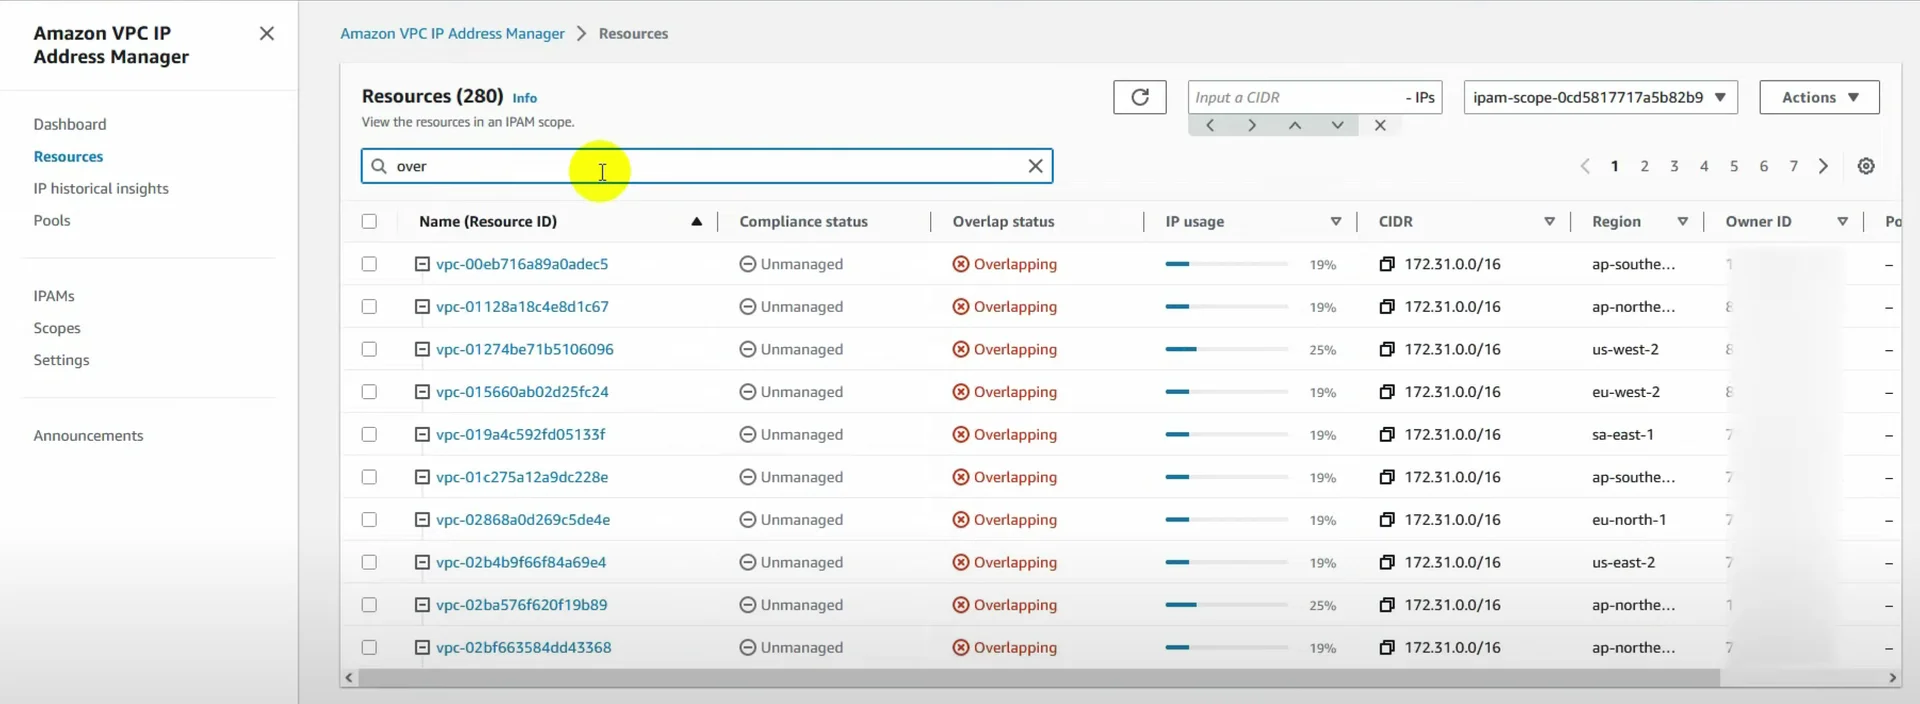The height and width of the screenshot is (704, 1920).
Task: Close the CIDR navigation bar with X
Action: (x=1380, y=125)
